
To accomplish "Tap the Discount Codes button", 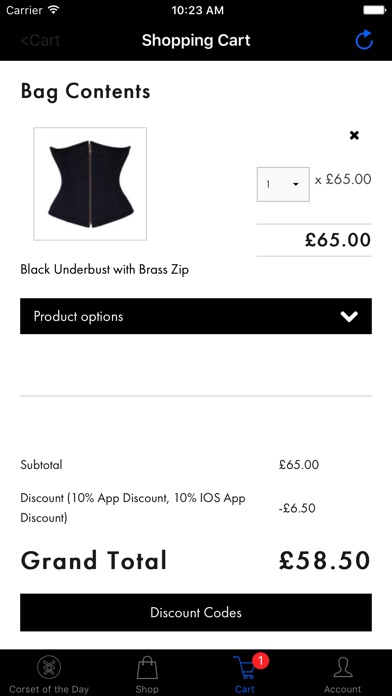I will click(196, 613).
